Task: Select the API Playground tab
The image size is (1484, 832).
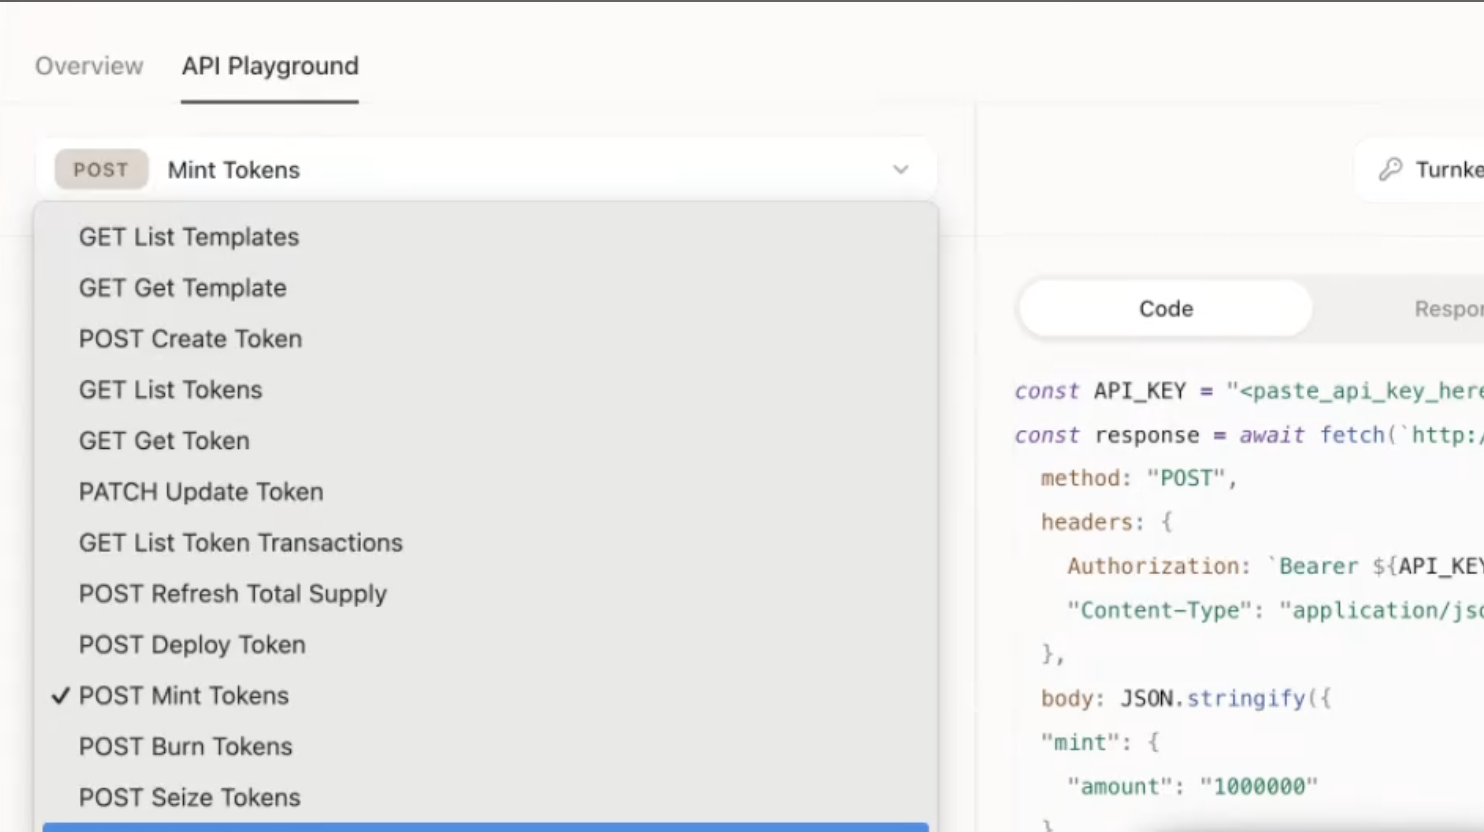Action: pyautogui.click(x=270, y=66)
